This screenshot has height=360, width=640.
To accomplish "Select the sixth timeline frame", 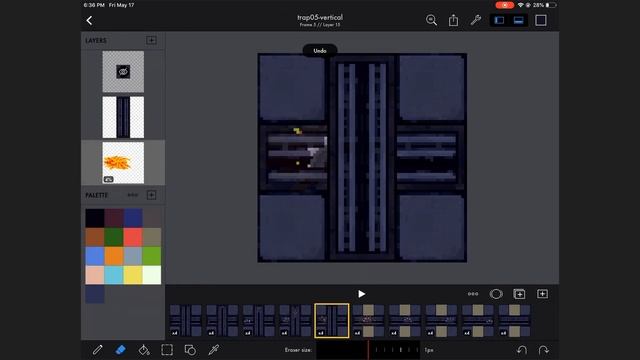I will 368,320.
